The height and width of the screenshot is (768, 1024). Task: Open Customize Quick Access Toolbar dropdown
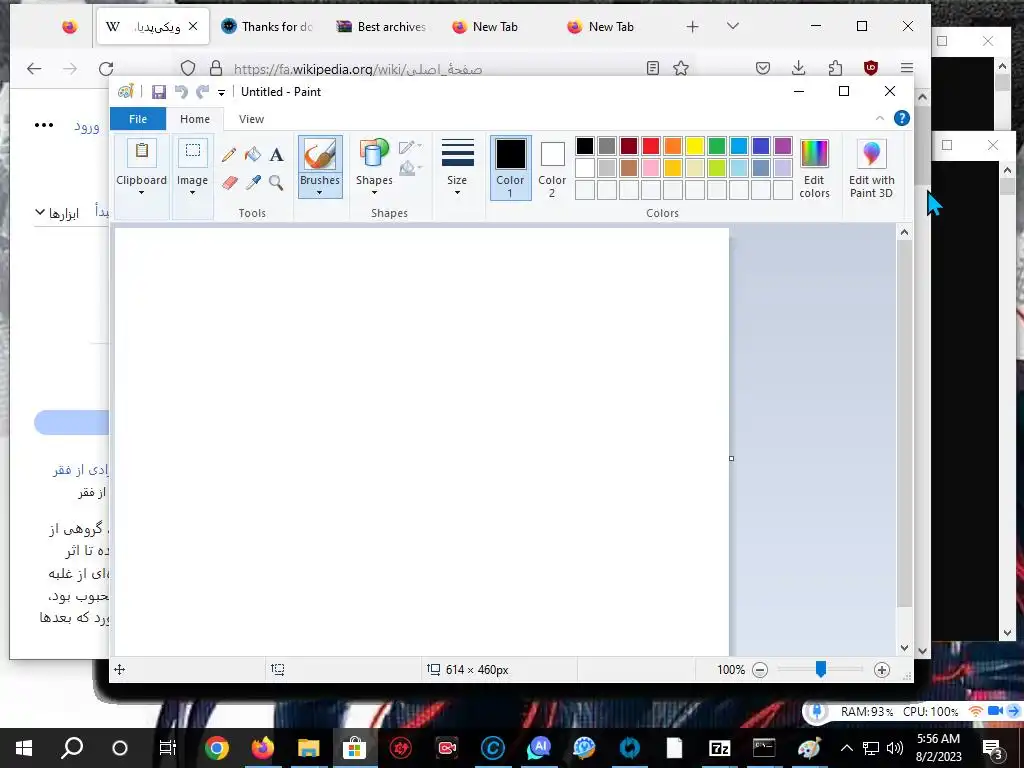click(221, 93)
